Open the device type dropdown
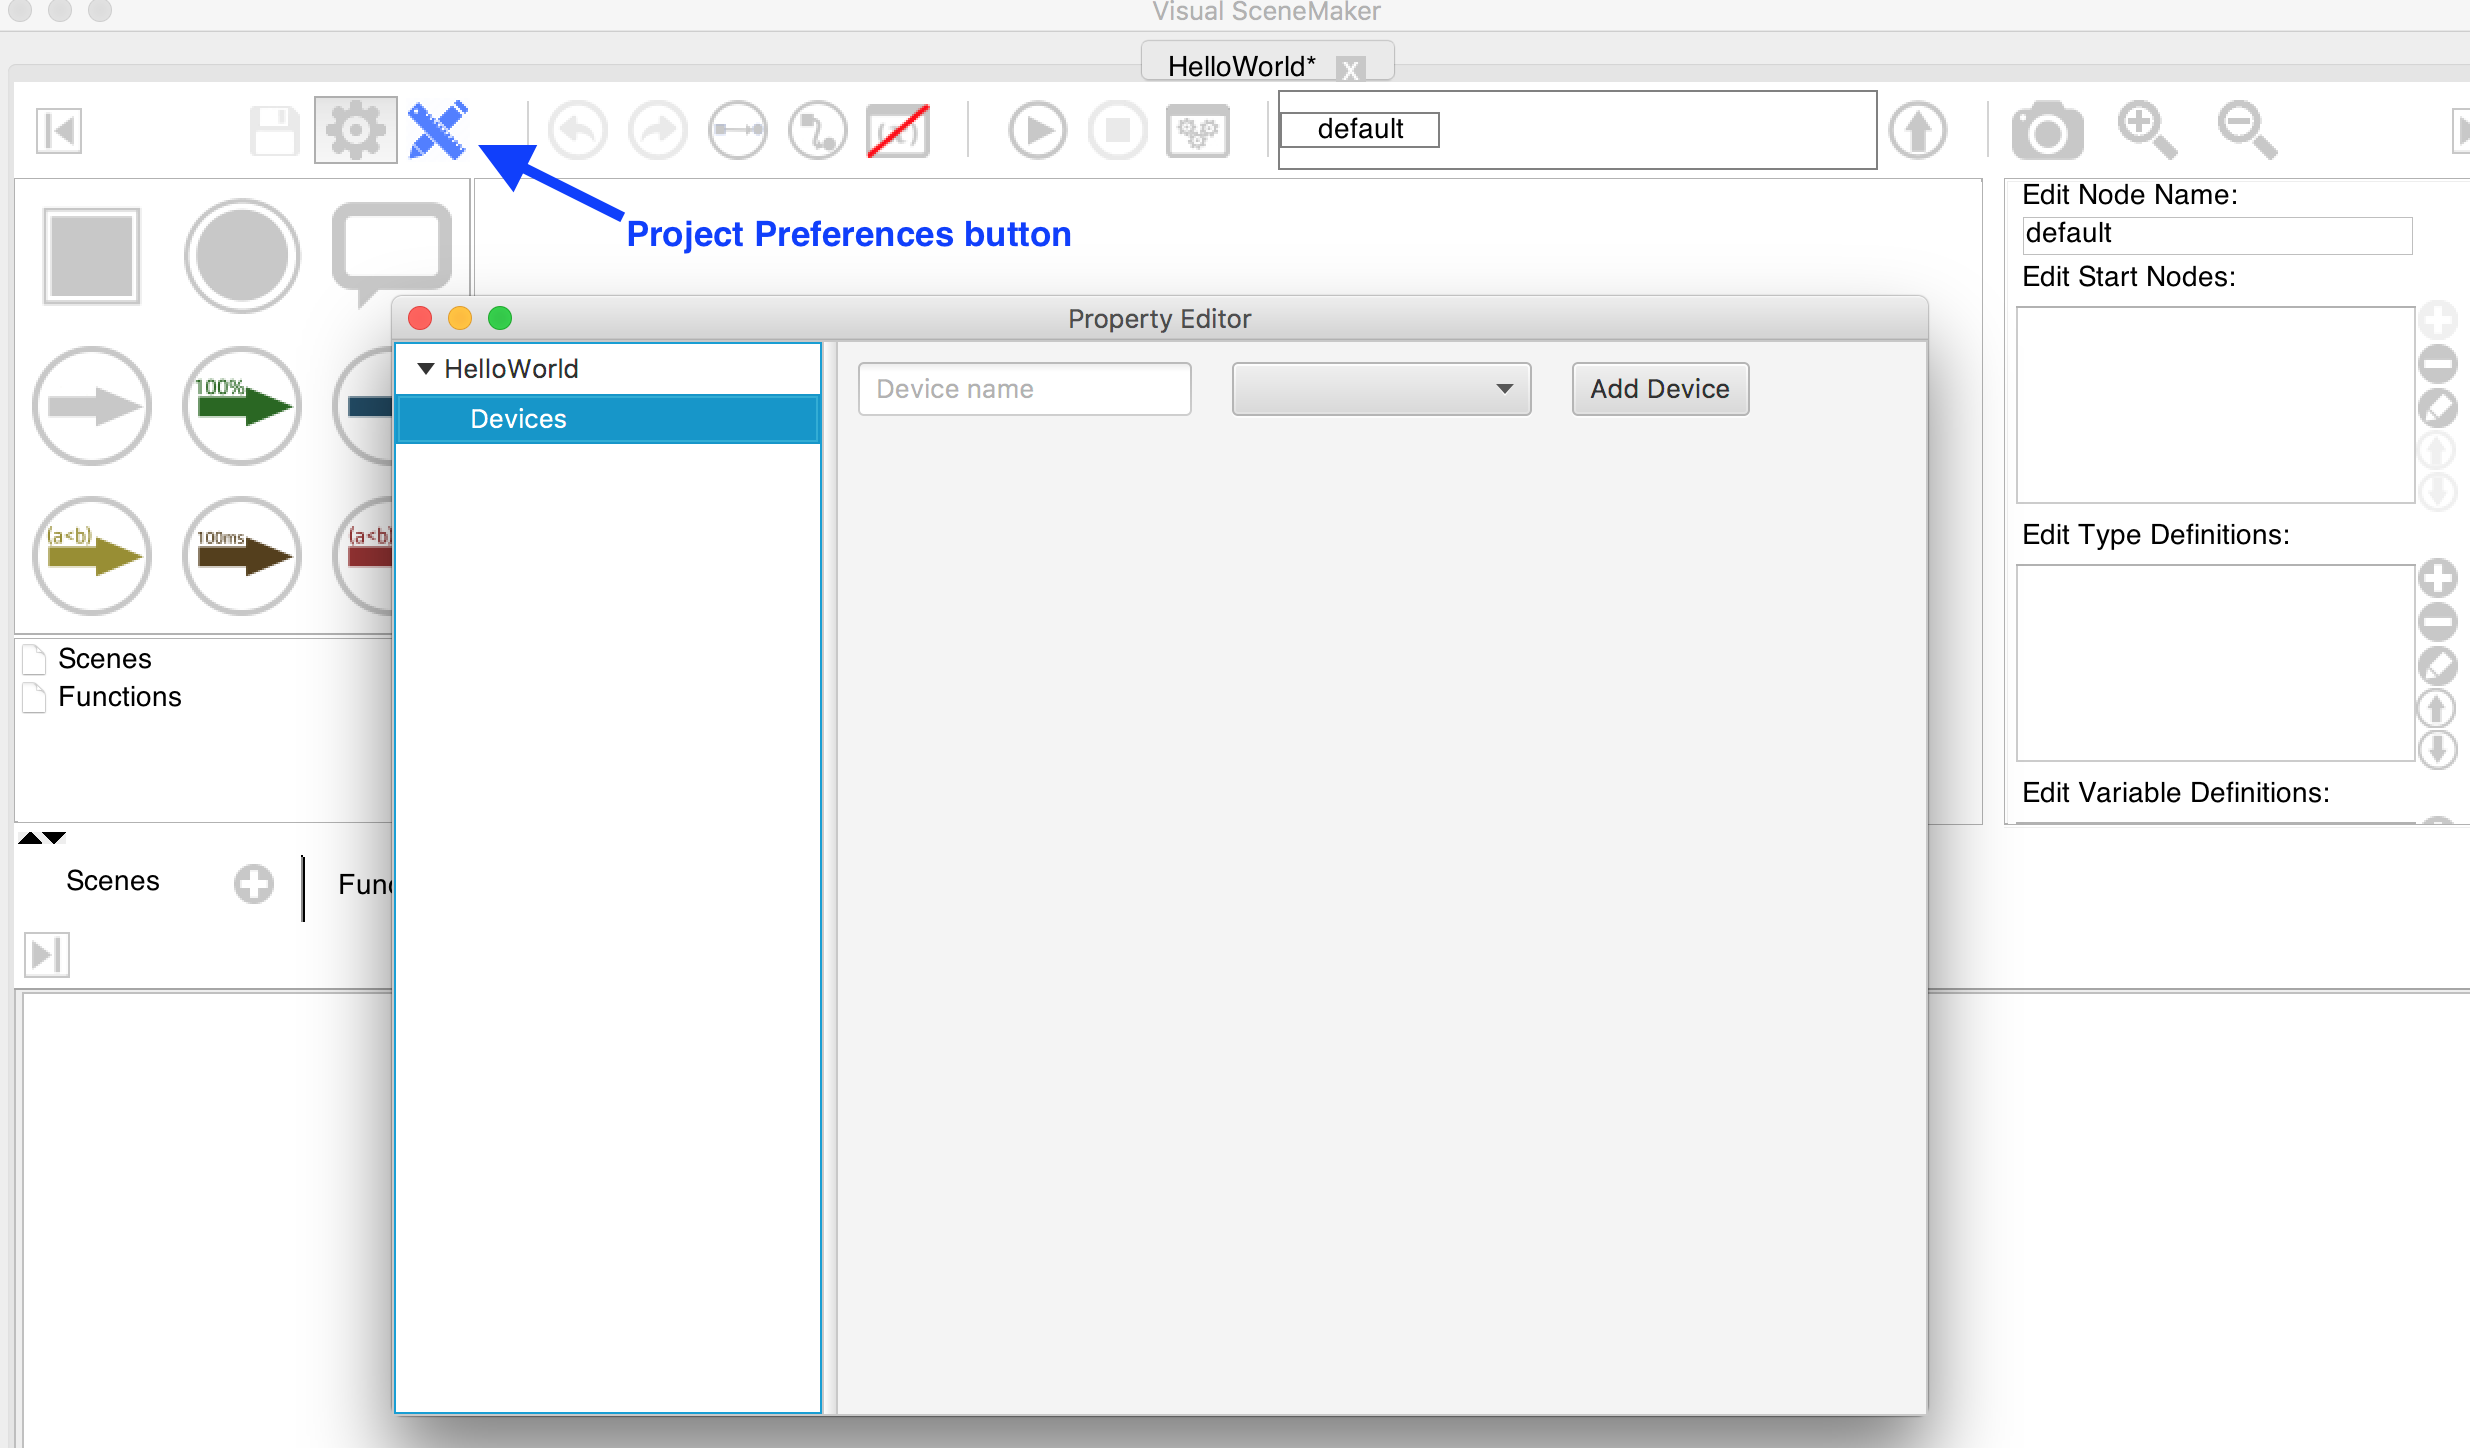2470x1448 pixels. pyautogui.click(x=1381, y=389)
